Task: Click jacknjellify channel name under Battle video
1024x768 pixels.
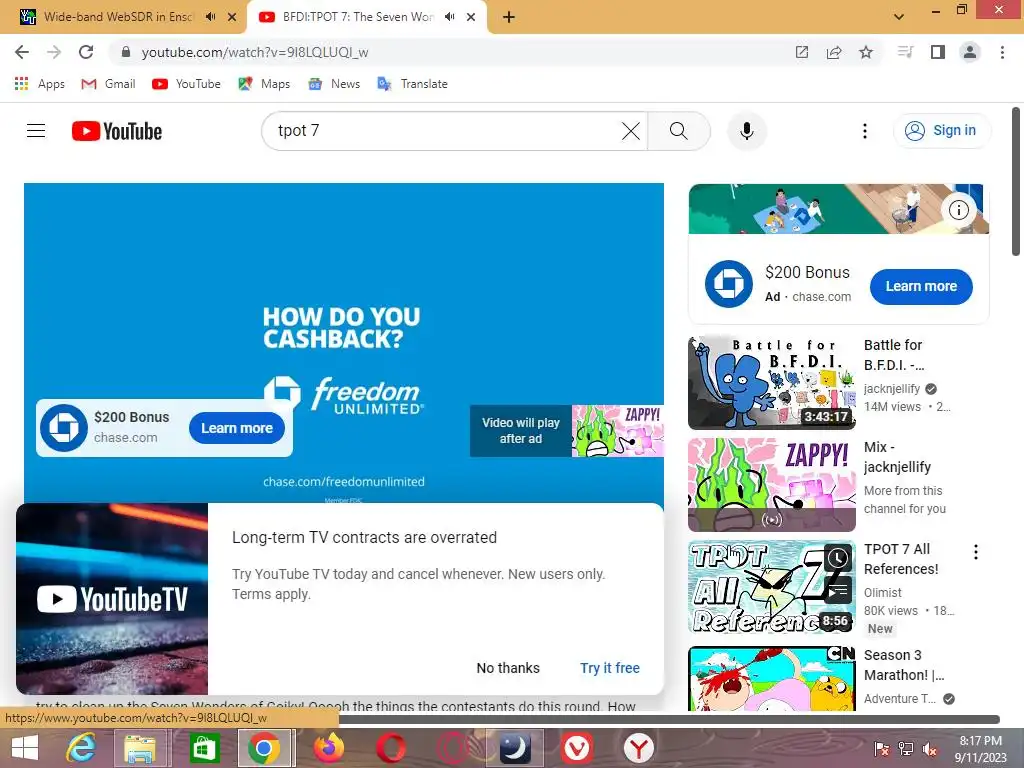Action: point(891,389)
